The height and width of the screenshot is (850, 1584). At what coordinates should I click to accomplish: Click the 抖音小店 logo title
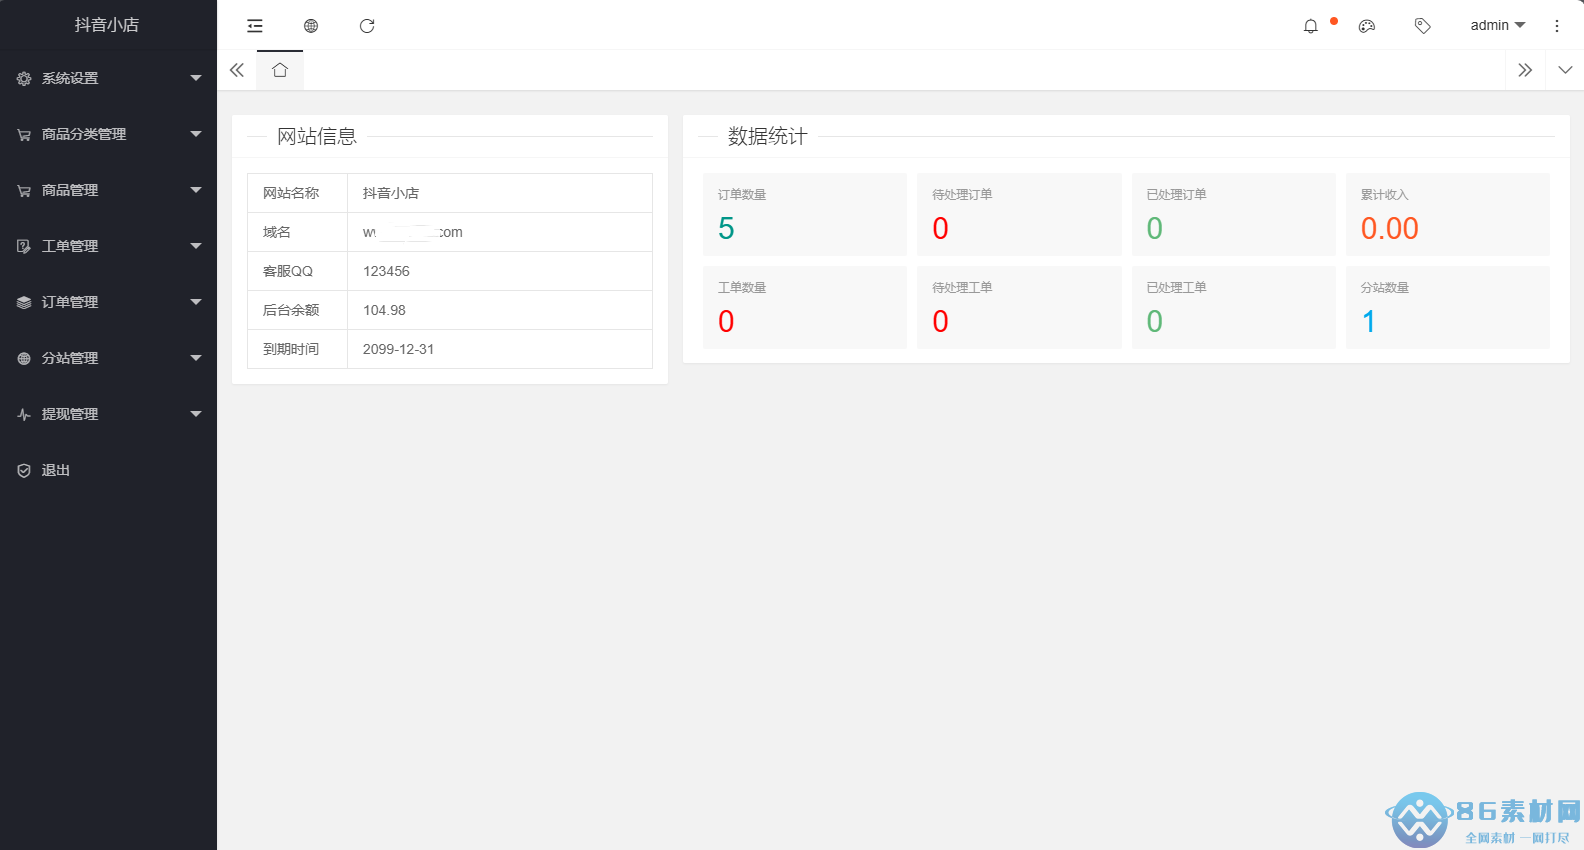click(x=107, y=25)
